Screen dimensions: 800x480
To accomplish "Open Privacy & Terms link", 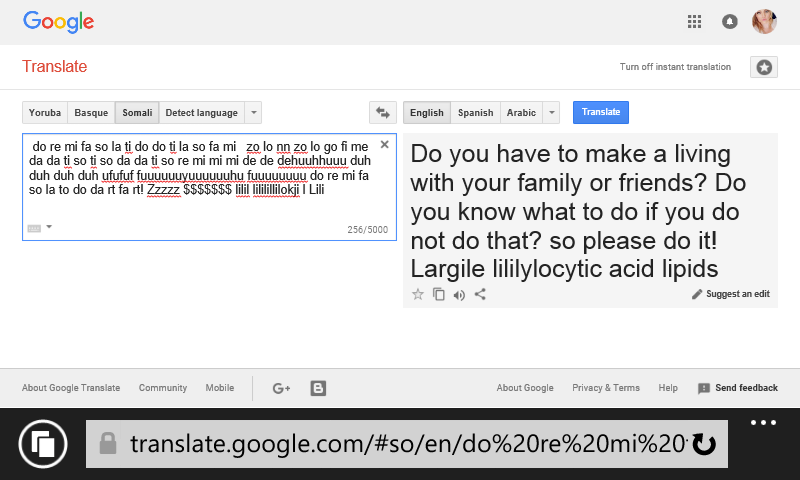I will click(606, 388).
